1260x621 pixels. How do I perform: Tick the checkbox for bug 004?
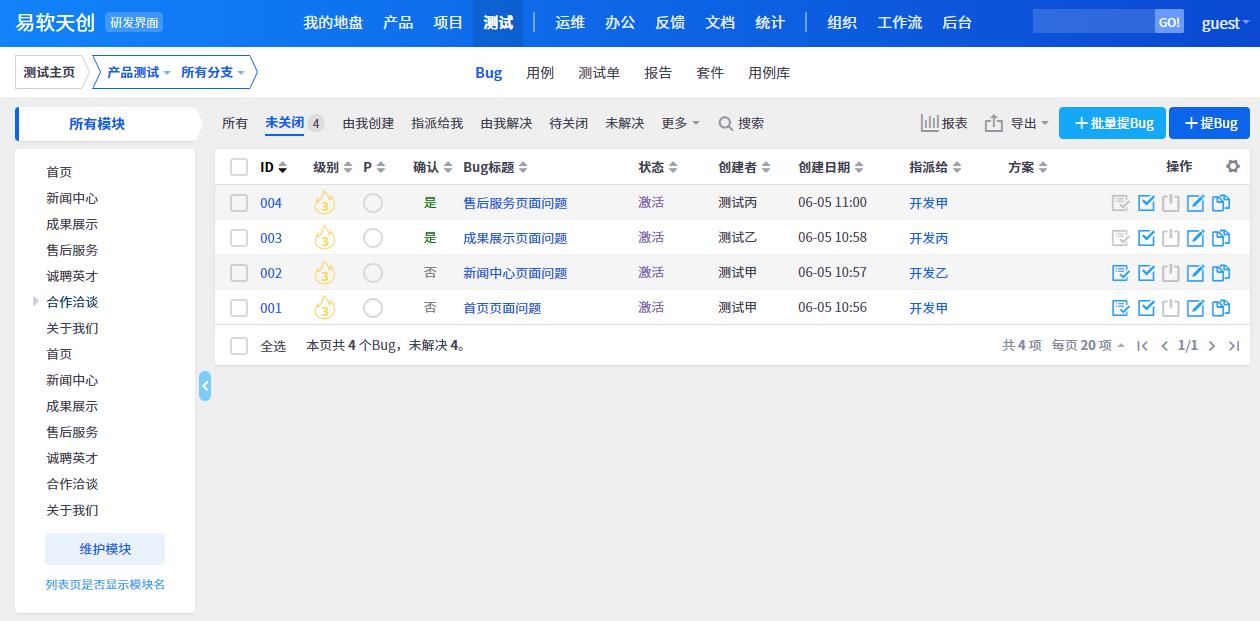(239, 203)
